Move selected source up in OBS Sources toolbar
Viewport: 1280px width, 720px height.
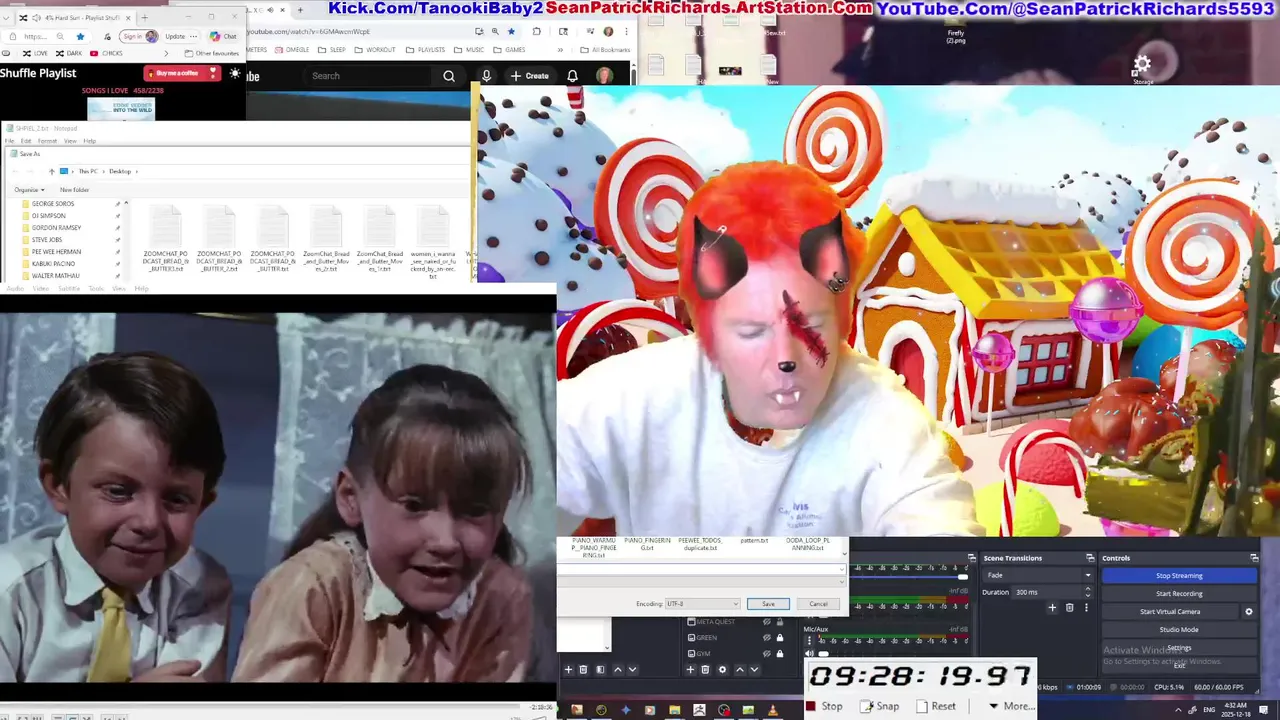tap(740, 670)
